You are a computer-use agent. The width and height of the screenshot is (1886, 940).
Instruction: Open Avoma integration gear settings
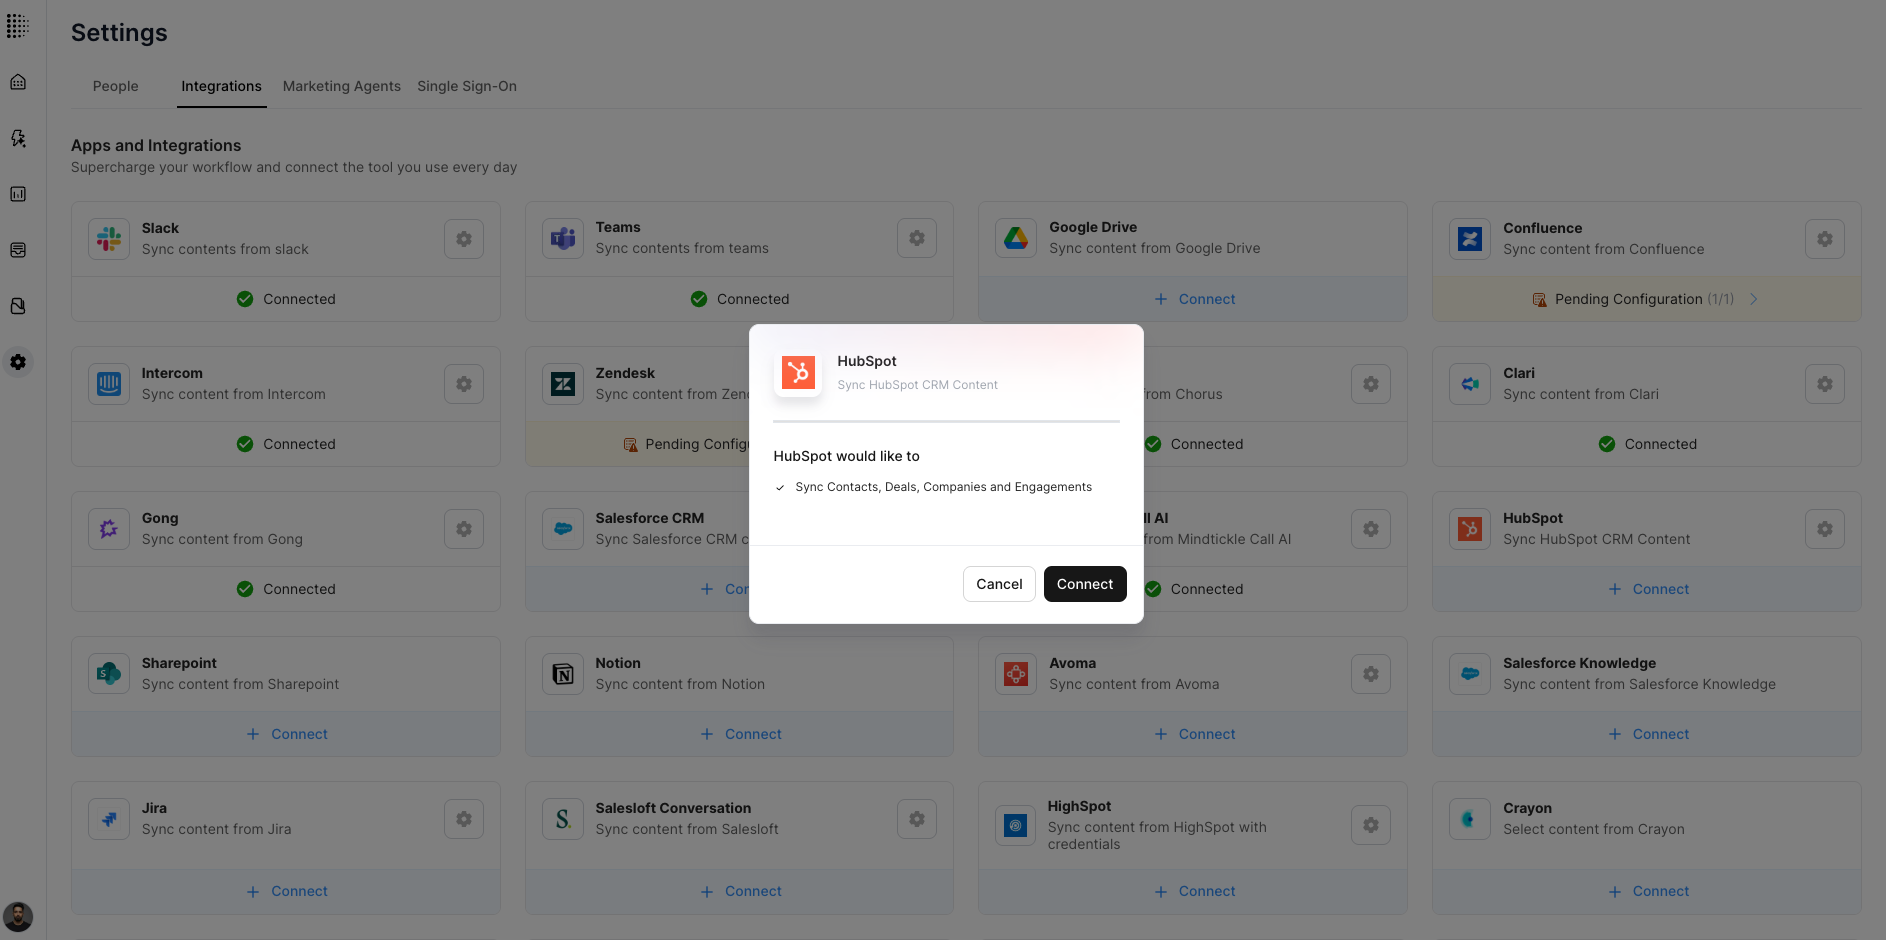(1371, 674)
